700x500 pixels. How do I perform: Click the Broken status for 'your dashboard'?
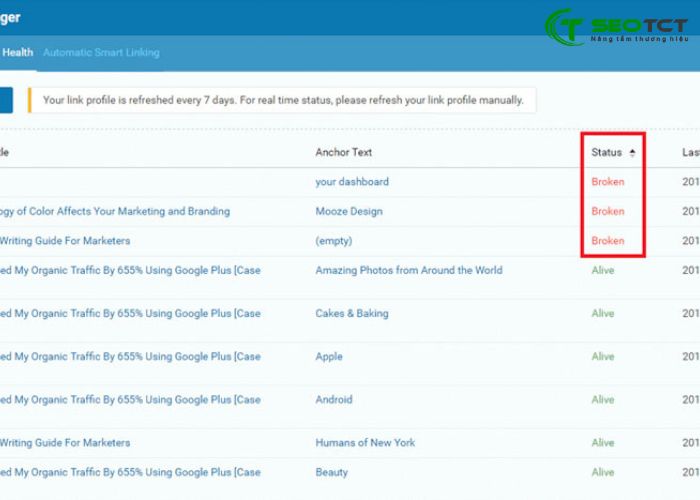[608, 182]
